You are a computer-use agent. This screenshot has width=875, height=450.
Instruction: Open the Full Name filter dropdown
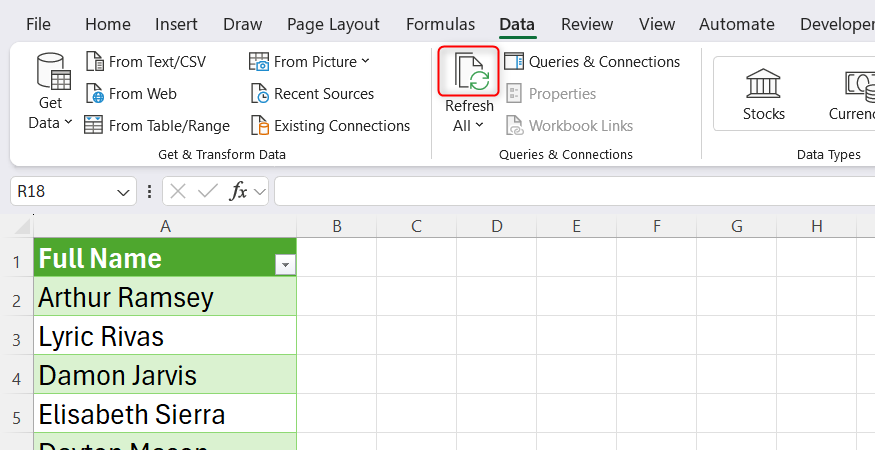coord(285,265)
